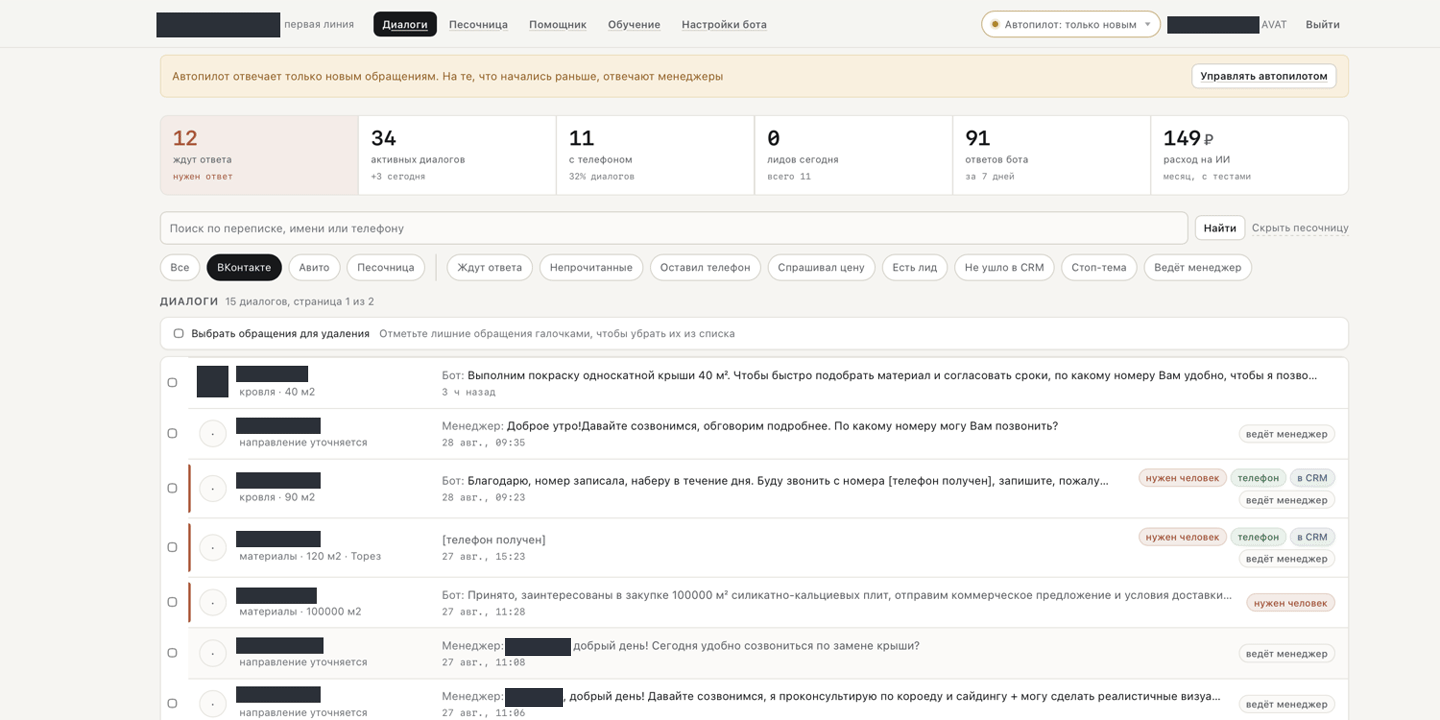Switch to the Помощник tab

pos(558,24)
